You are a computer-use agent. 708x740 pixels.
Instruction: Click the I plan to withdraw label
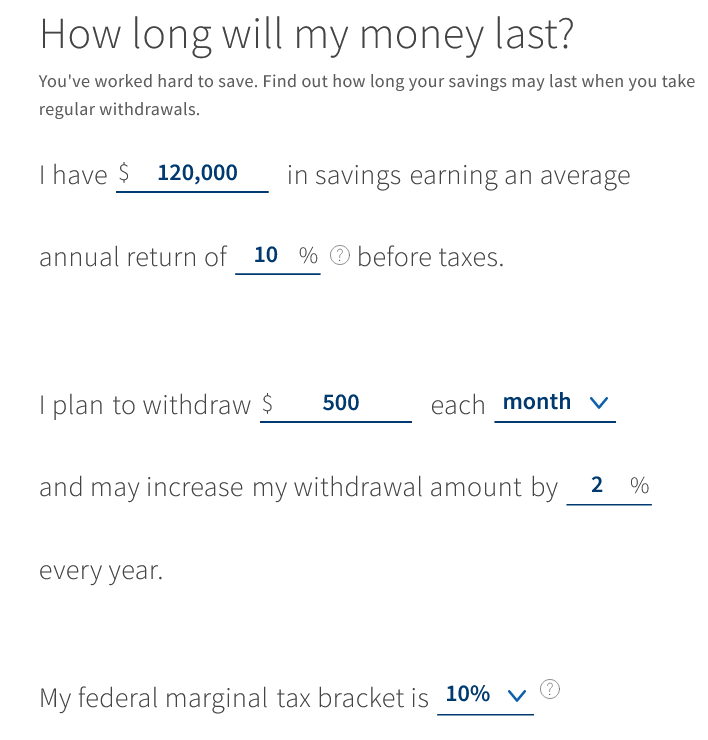pyautogui.click(x=145, y=405)
